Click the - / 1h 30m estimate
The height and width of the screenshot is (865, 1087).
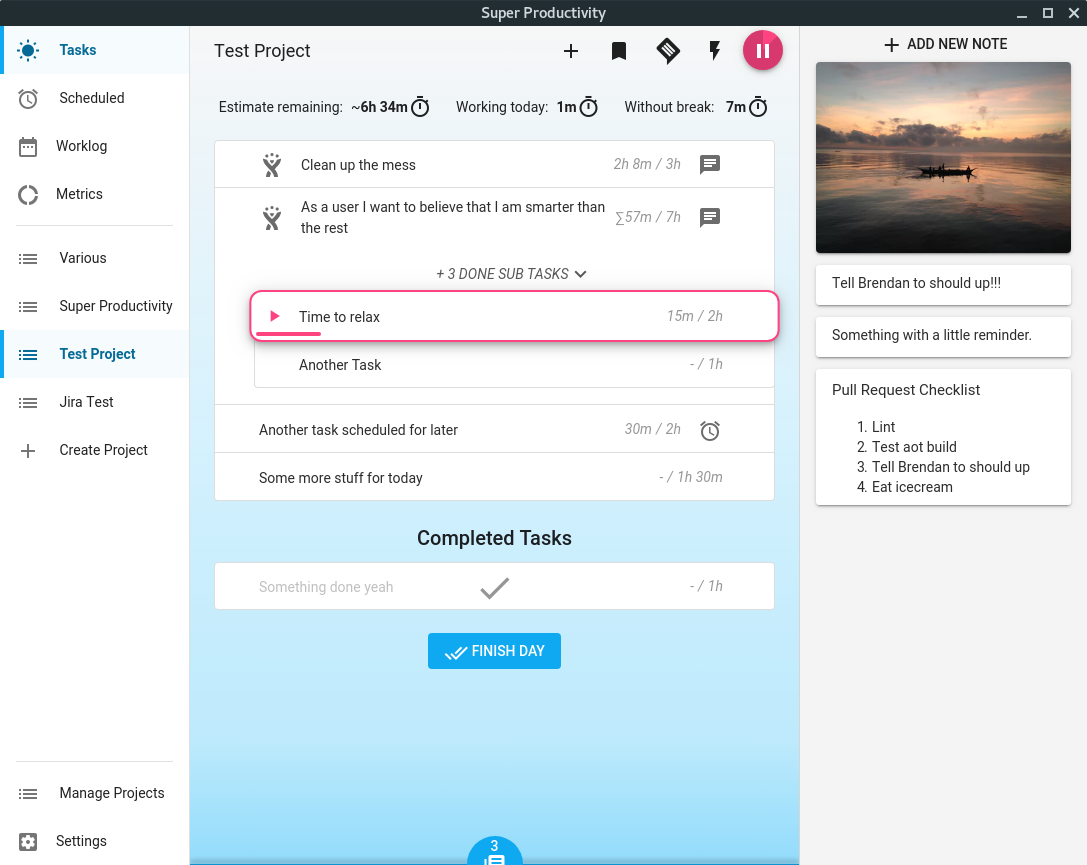click(690, 477)
